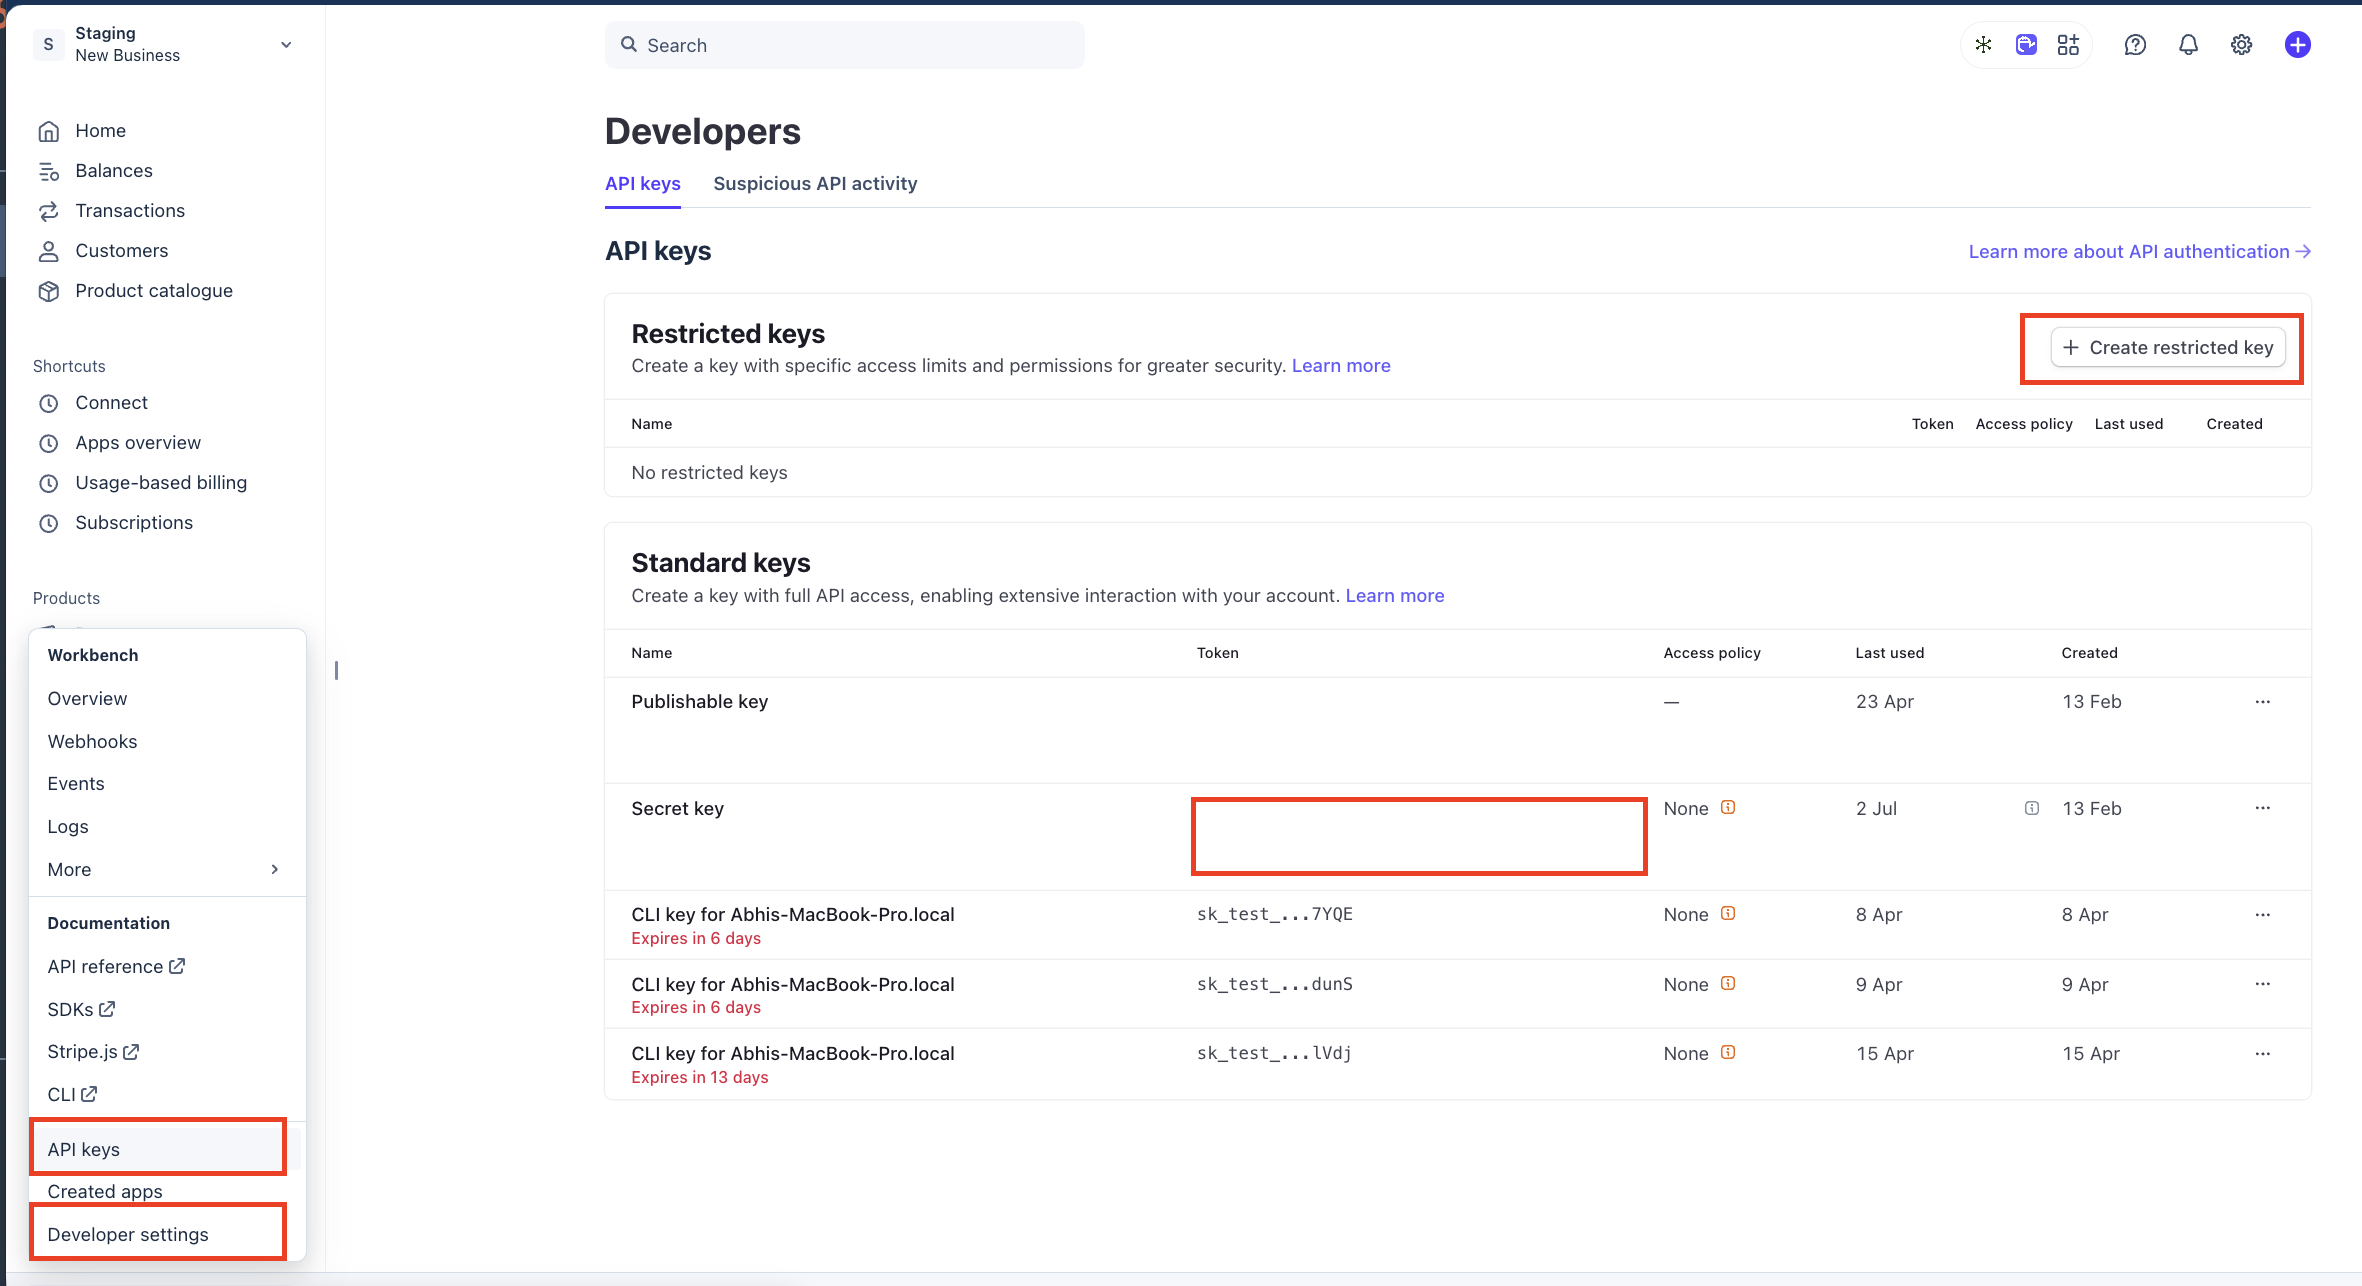Viewport: 2362px width, 1286px height.
Task: Click 'Expires in 13 days' text
Action: click(699, 1078)
